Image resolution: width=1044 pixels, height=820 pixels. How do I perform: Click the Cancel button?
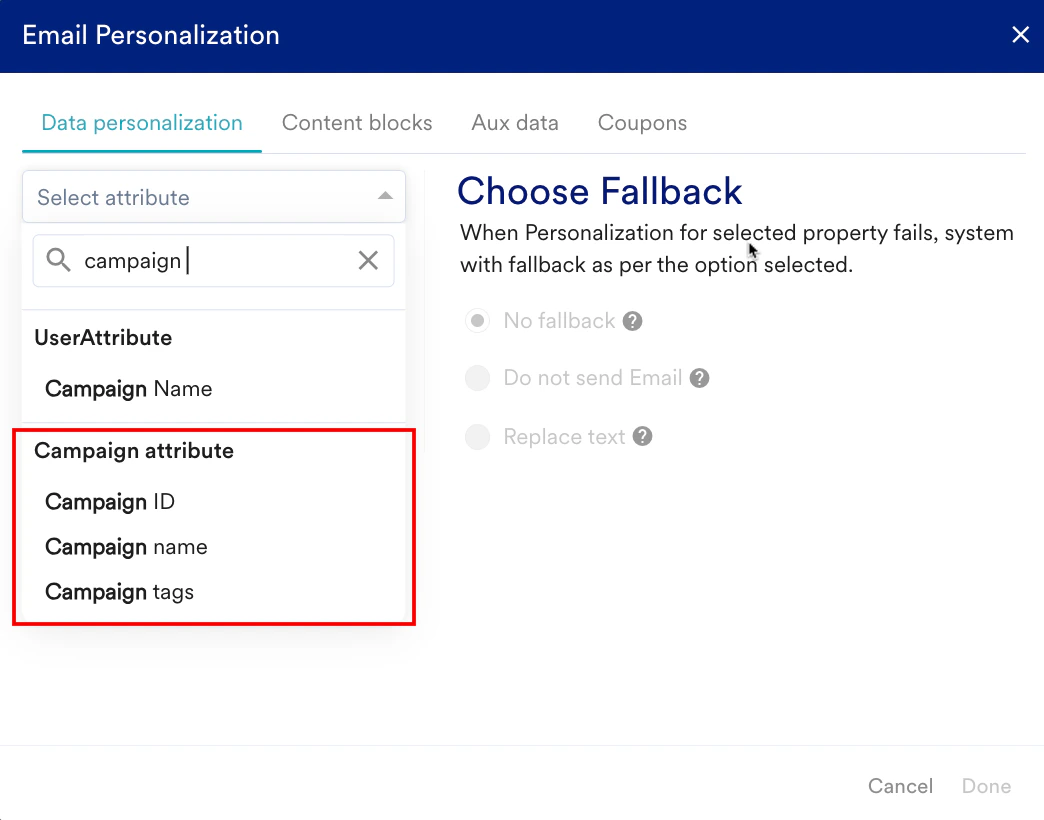899,786
